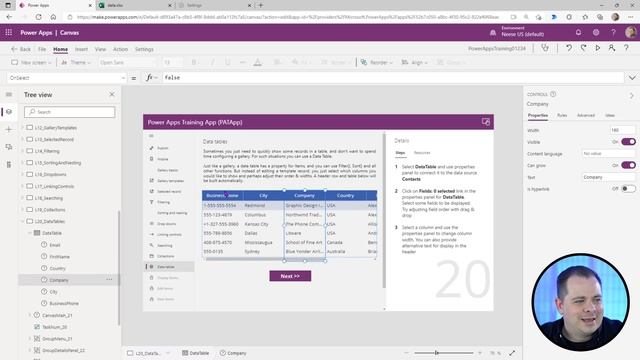Viewport: 640px width, 360px height.
Task: Open the Data sources sidebar icon
Action: pos(9,147)
